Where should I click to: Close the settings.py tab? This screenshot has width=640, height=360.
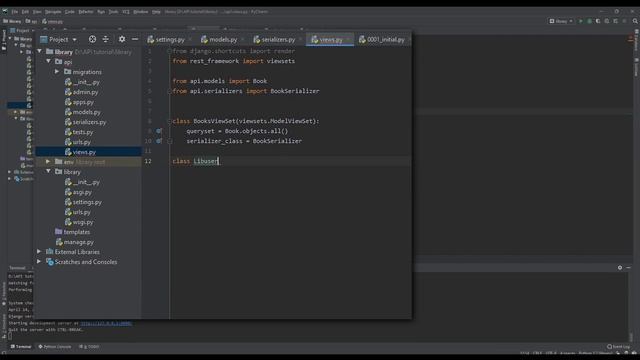pyautogui.click(x=190, y=40)
